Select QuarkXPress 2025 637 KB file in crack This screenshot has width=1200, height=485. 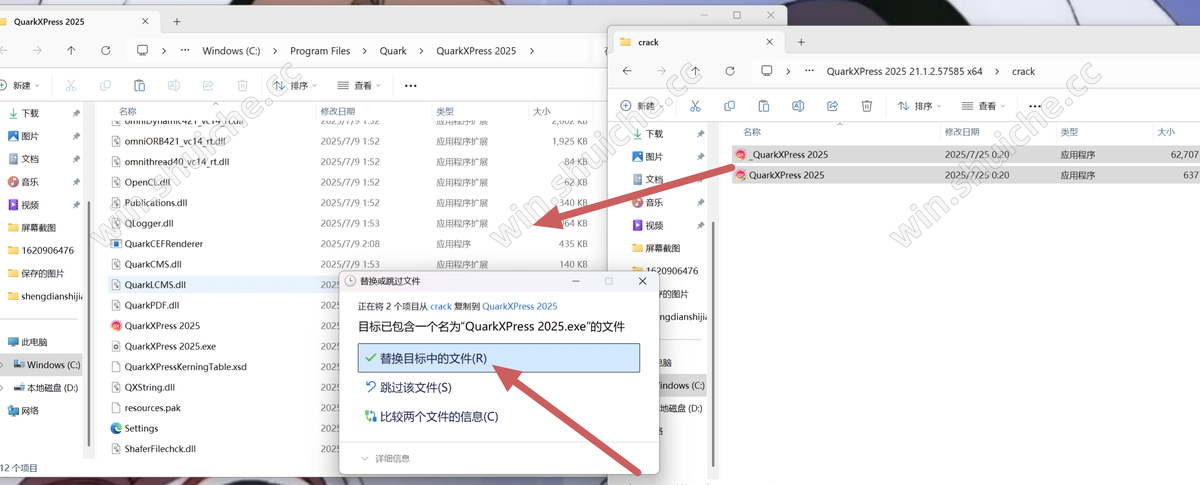click(x=966, y=174)
